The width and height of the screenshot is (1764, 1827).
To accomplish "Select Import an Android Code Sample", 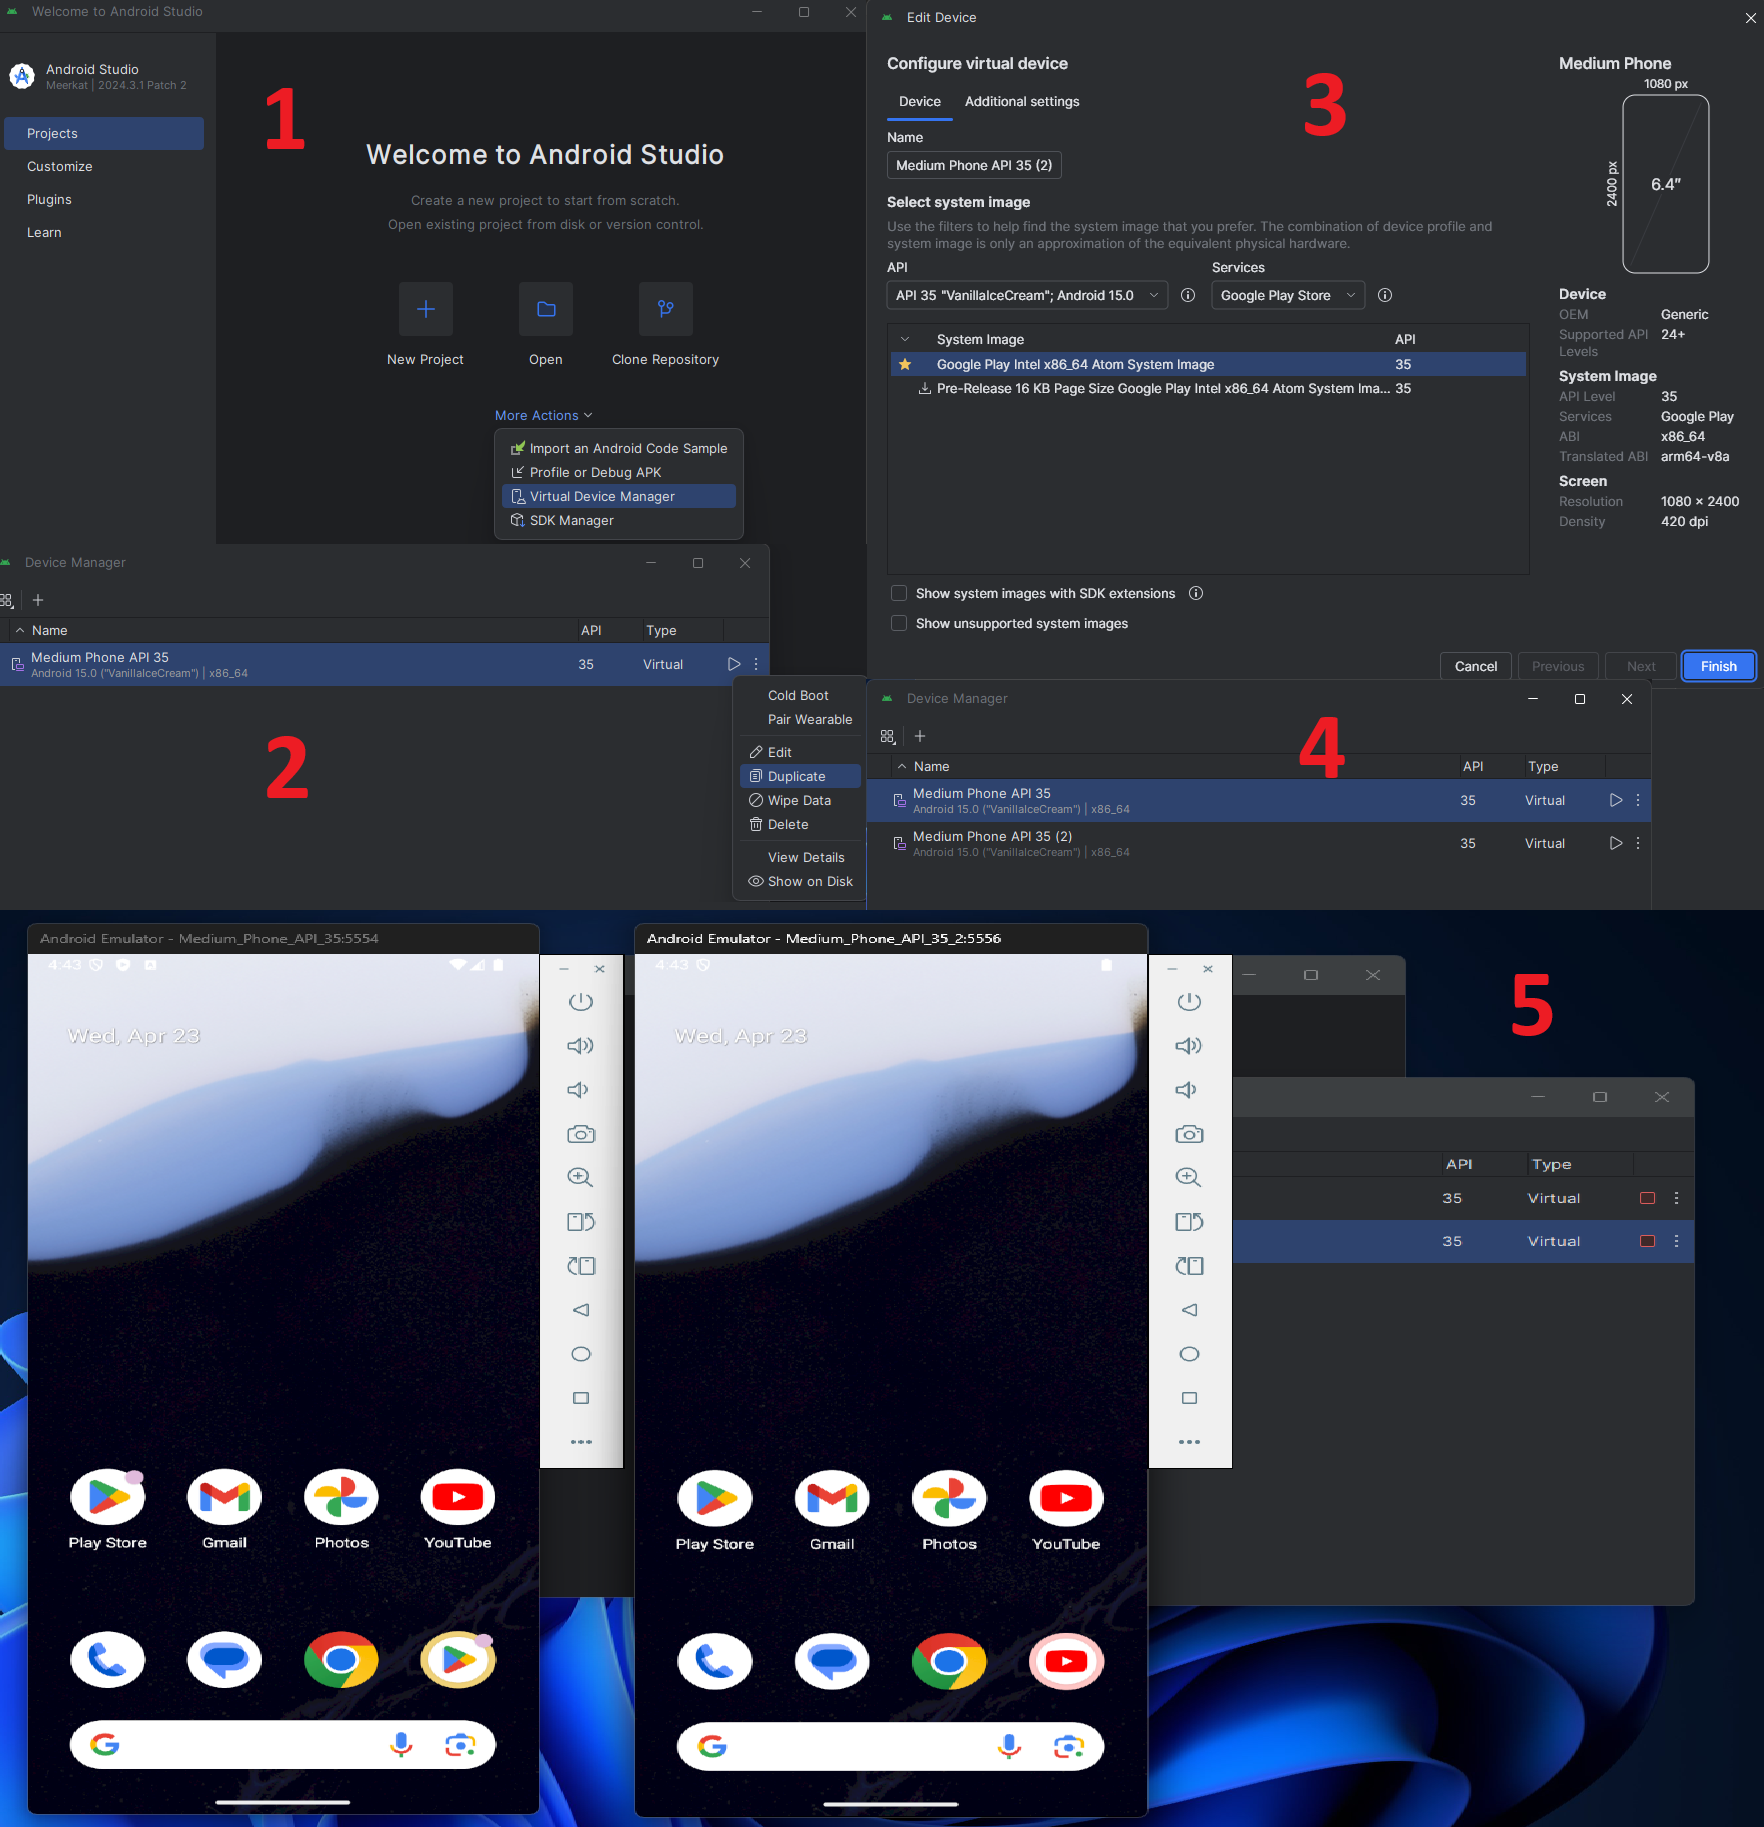I will (x=618, y=448).
